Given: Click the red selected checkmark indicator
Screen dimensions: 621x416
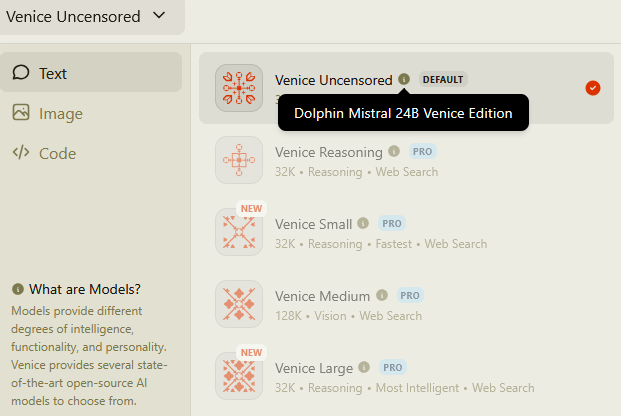Looking at the screenshot, I should pyautogui.click(x=593, y=88).
